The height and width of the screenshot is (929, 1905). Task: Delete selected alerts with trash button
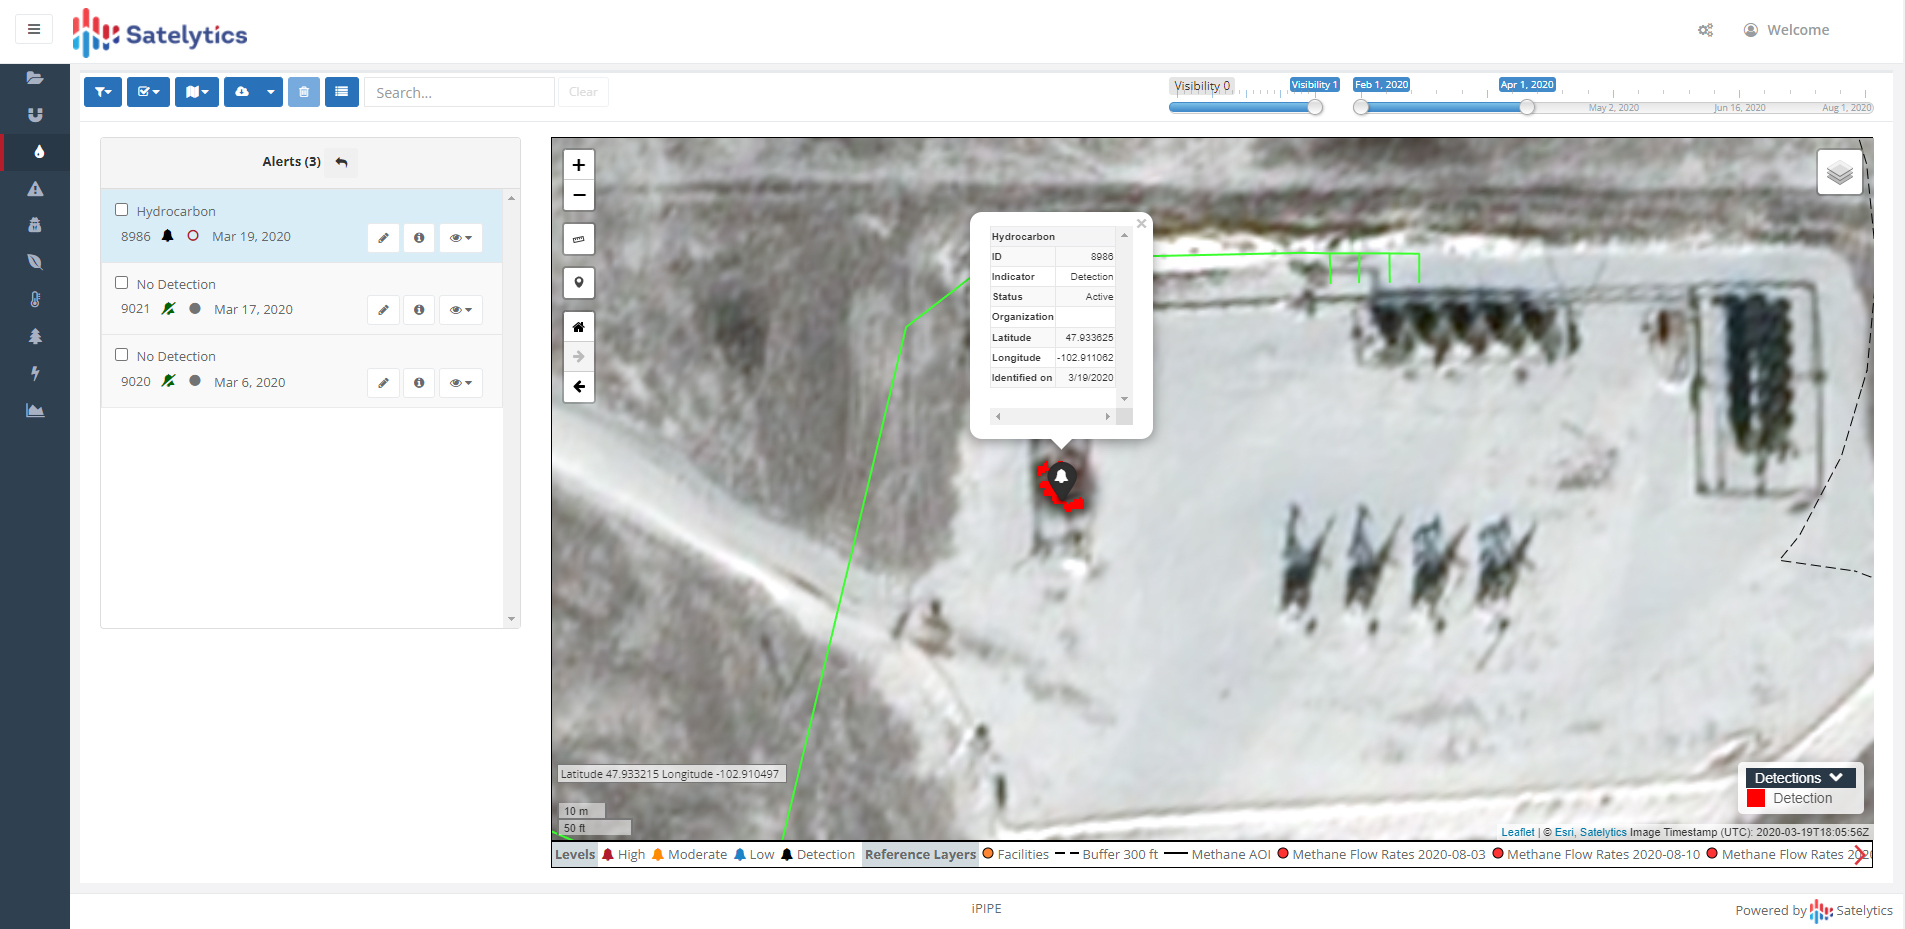[x=304, y=92]
